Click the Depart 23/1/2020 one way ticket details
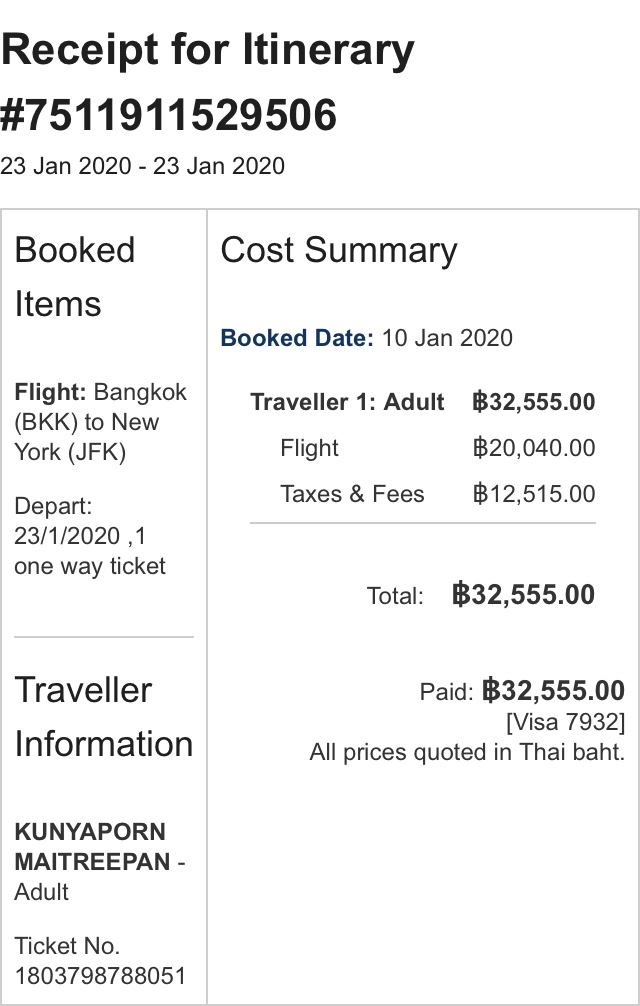 tap(90, 536)
